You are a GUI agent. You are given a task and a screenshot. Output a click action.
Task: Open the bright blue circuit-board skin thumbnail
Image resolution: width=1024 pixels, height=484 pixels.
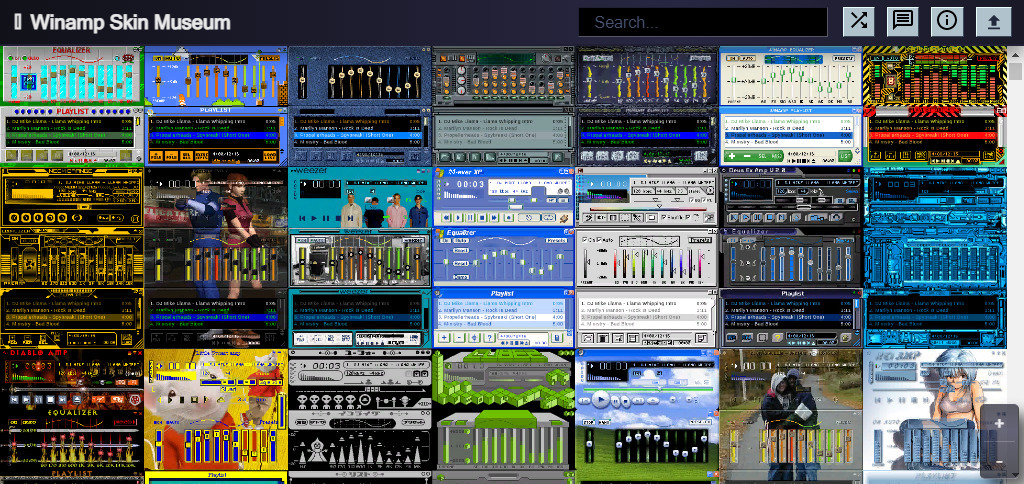tap(935, 257)
